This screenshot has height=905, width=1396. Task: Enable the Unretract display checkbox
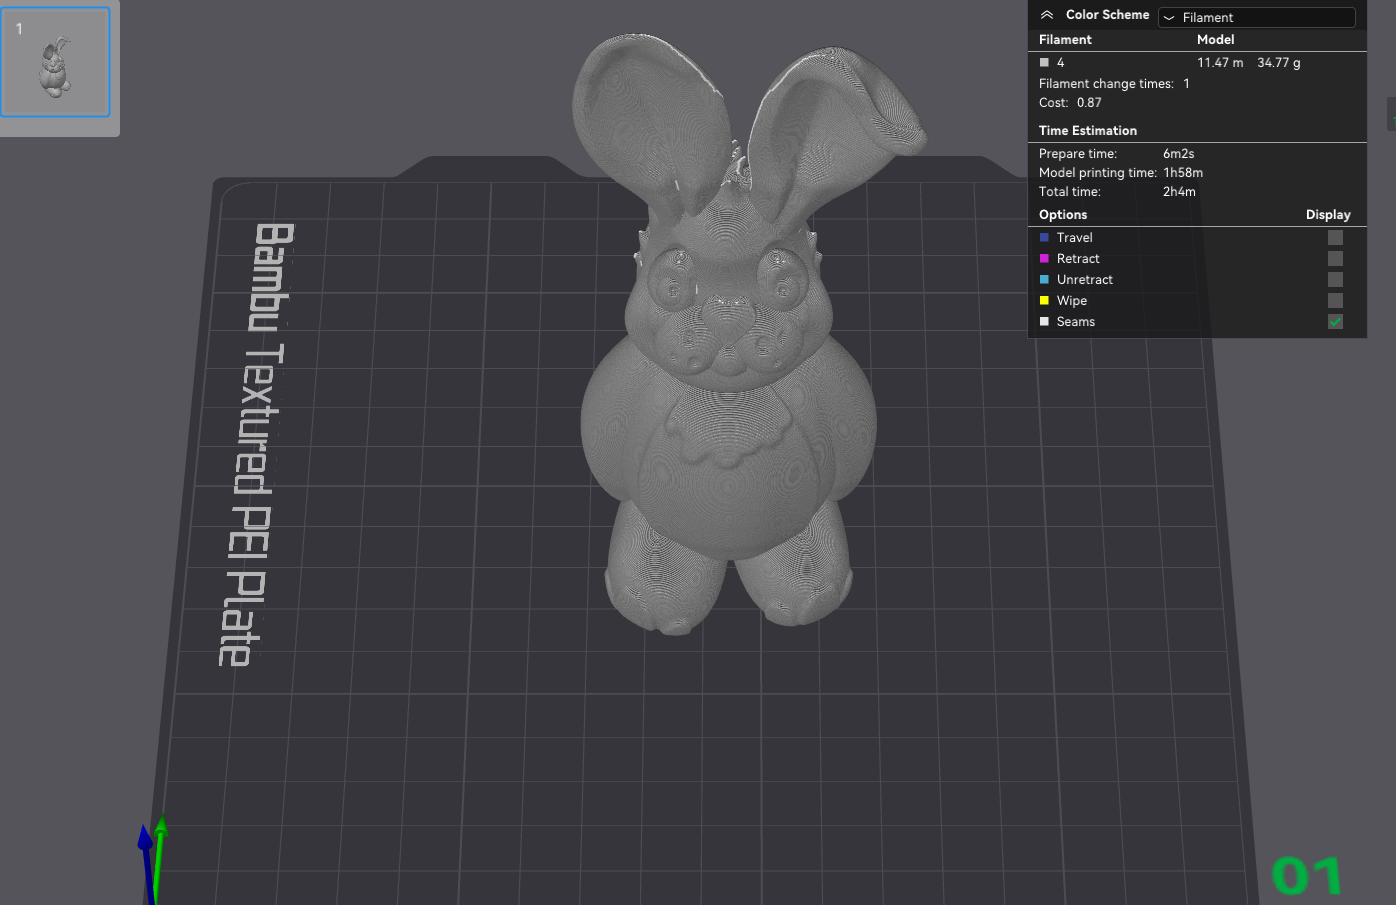(x=1335, y=279)
